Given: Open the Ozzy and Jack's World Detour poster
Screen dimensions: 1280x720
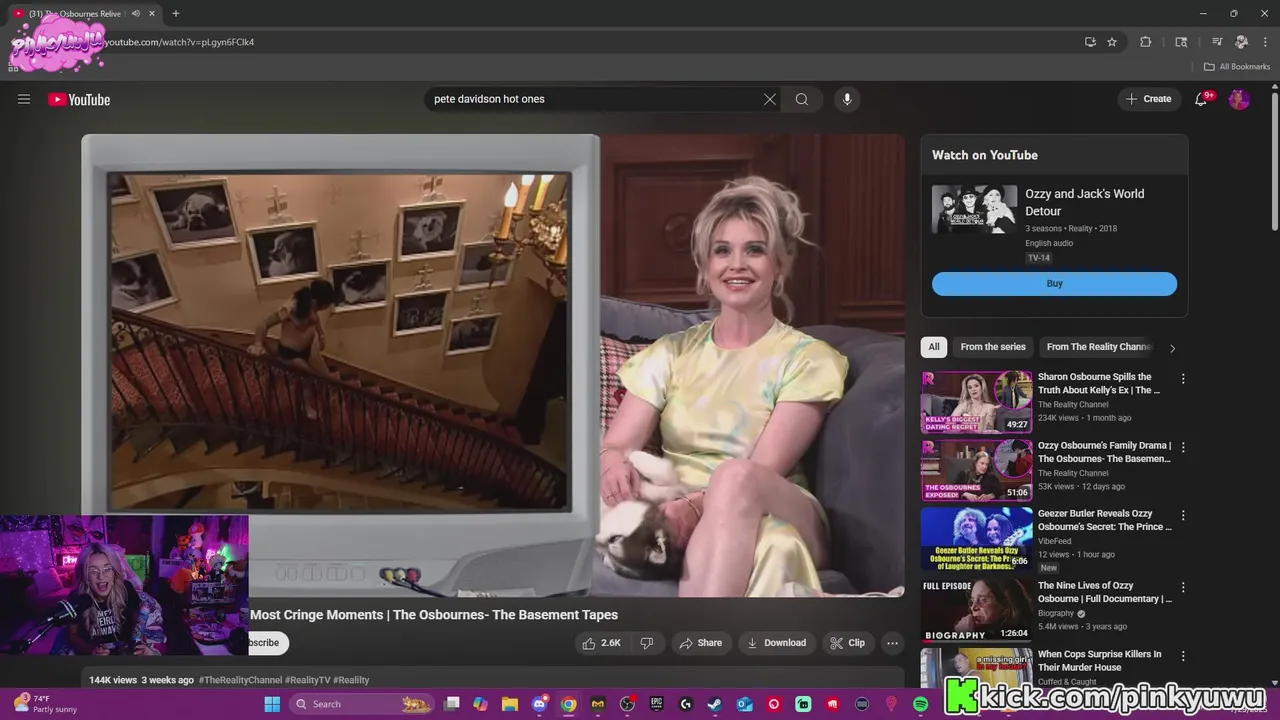Looking at the screenshot, I should coord(974,209).
